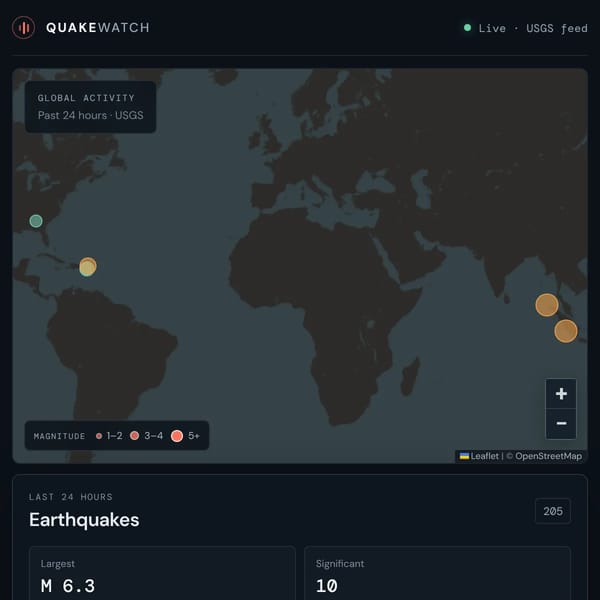This screenshot has width=600, height=600.
Task: Click the QUAKEWATCH title text
Action: click(98, 28)
